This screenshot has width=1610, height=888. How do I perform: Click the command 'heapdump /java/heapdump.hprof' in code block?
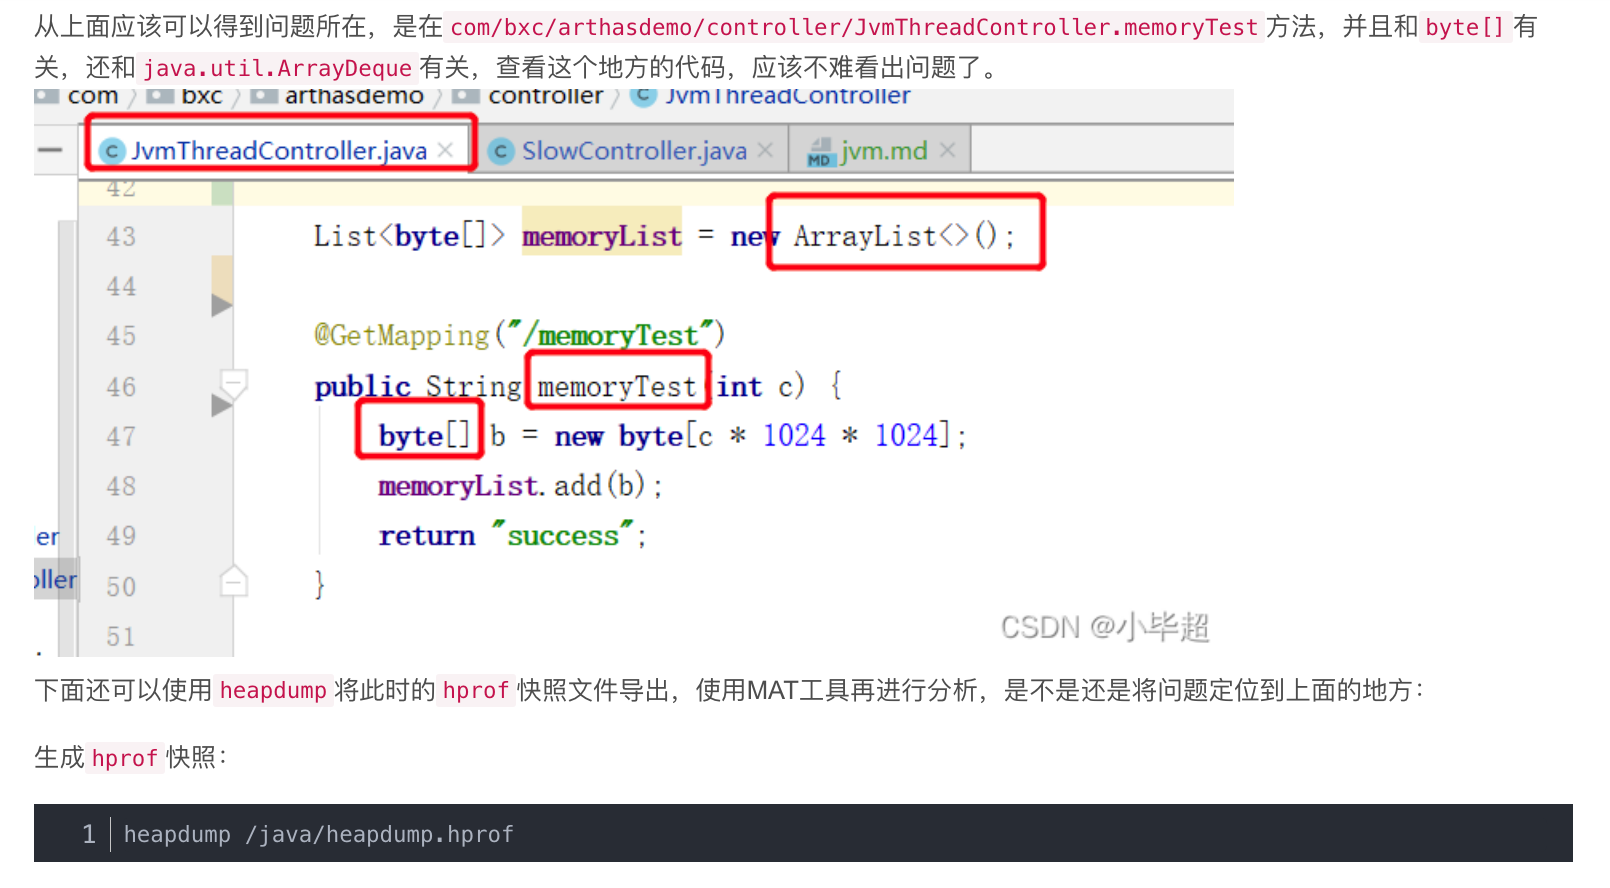point(318,834)
